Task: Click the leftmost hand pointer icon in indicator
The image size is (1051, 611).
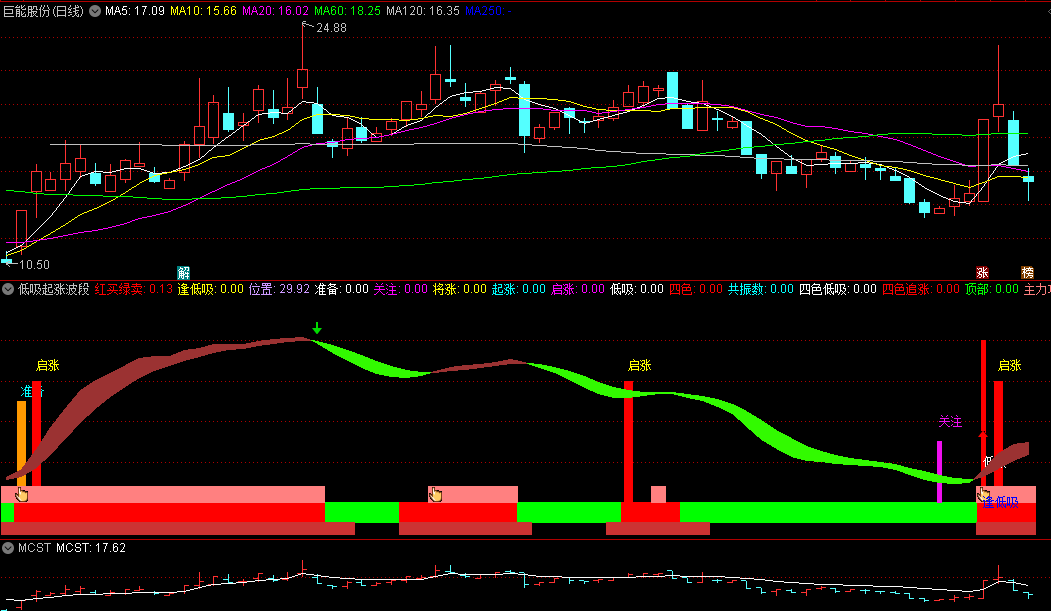Action: click(21, 494)
